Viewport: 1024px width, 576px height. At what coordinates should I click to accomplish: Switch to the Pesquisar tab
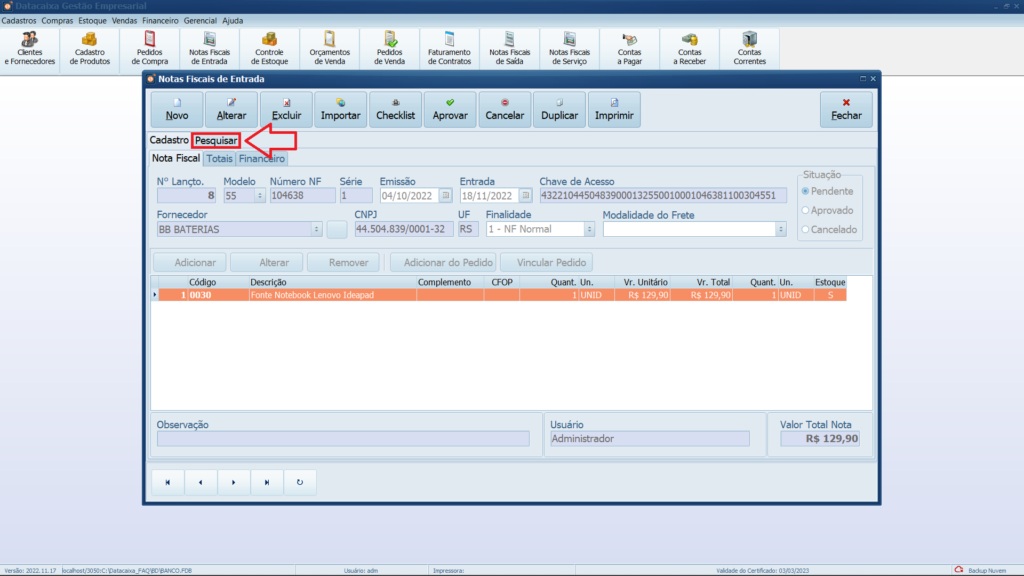pyautogui.click(x=216, y=141)
